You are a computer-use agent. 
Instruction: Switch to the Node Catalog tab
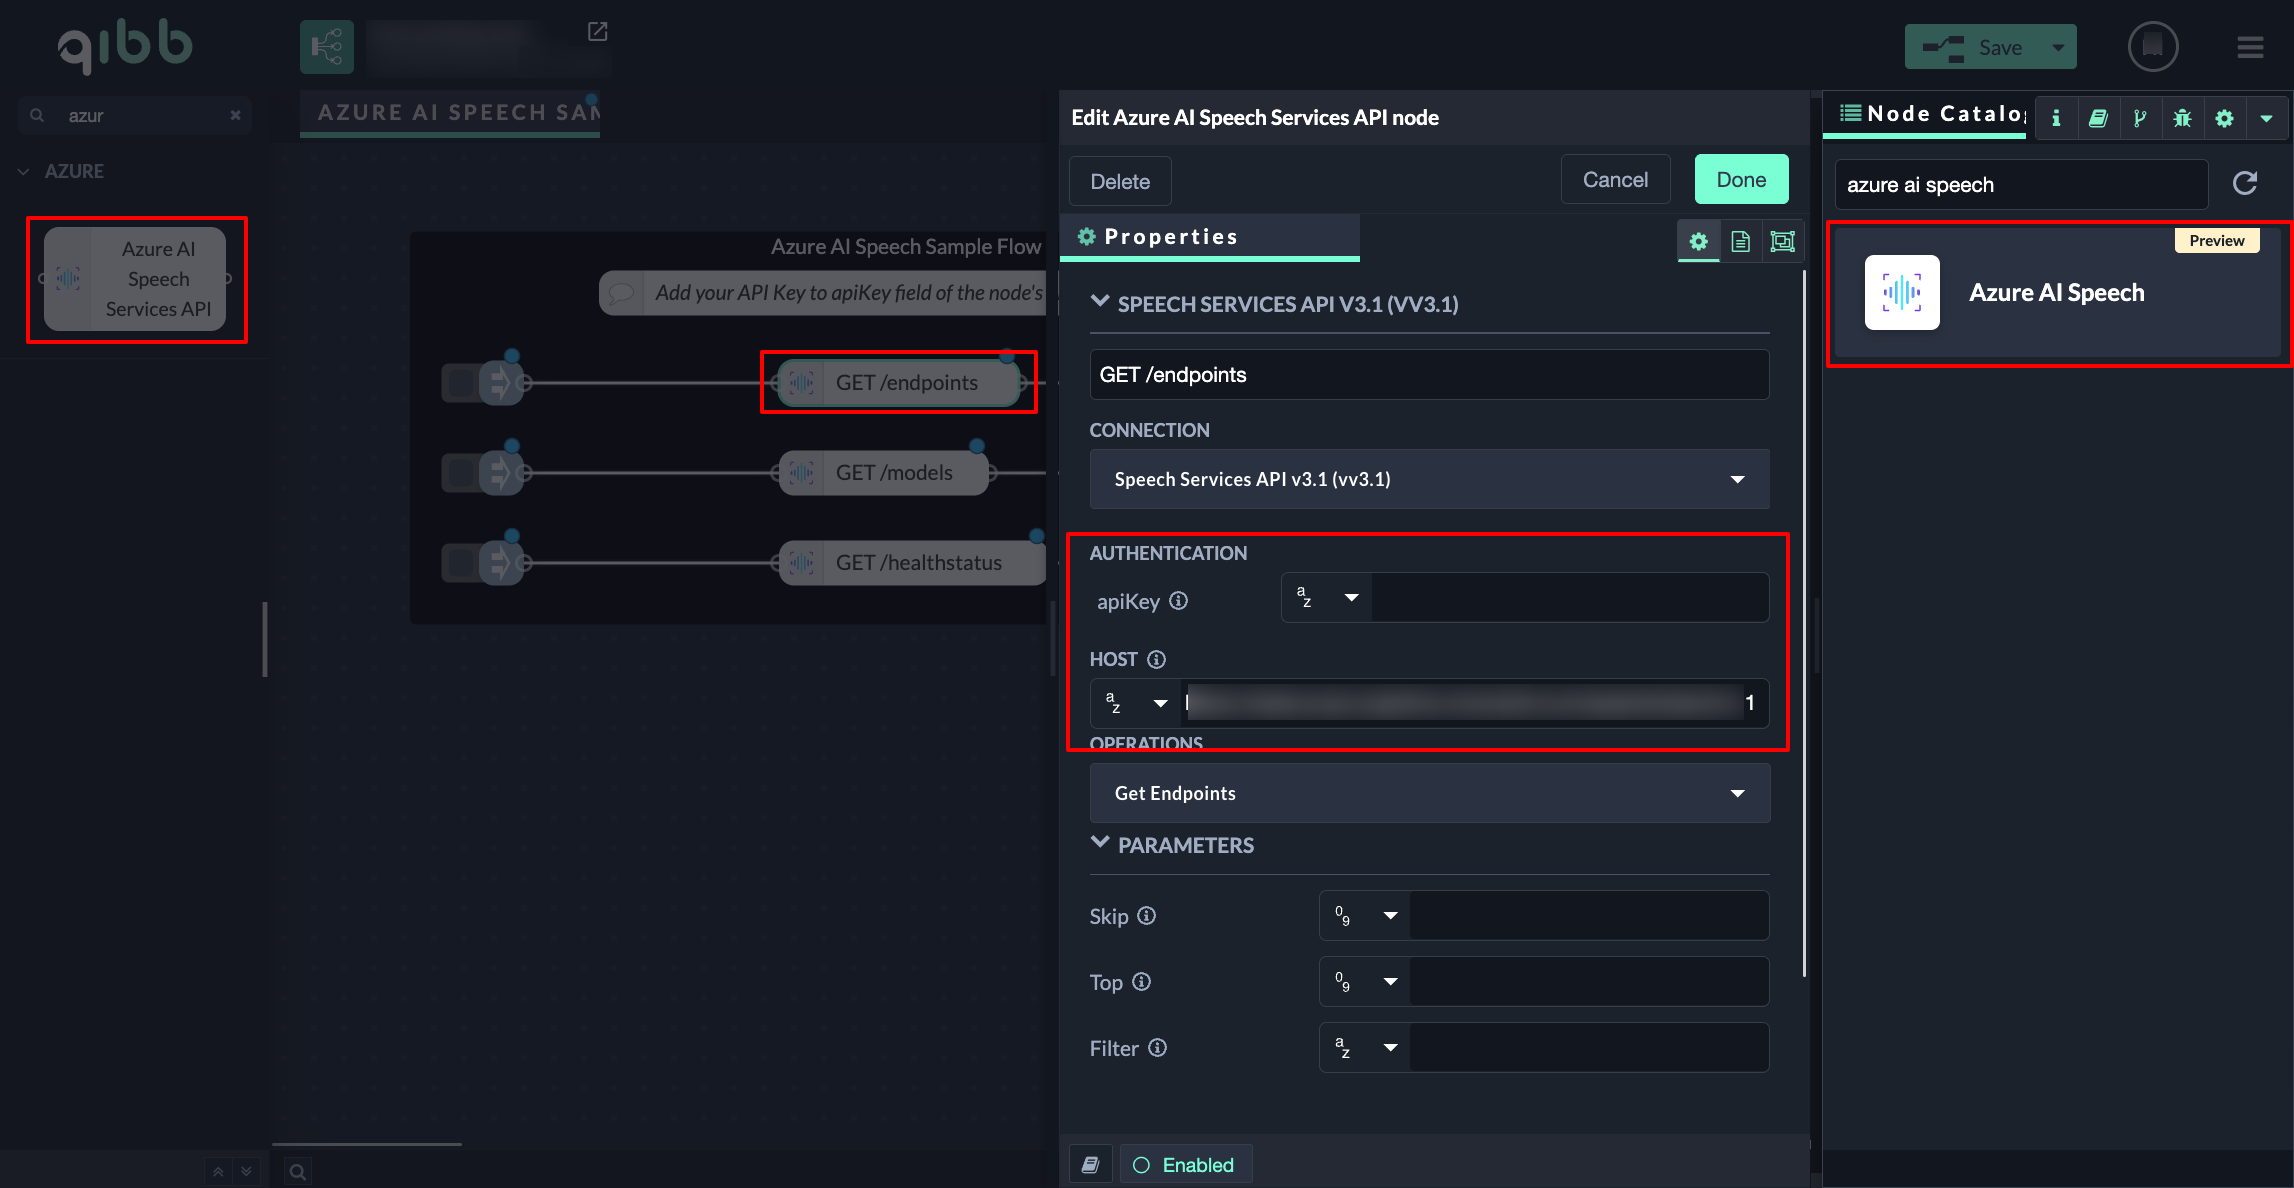click(1930, 114)
